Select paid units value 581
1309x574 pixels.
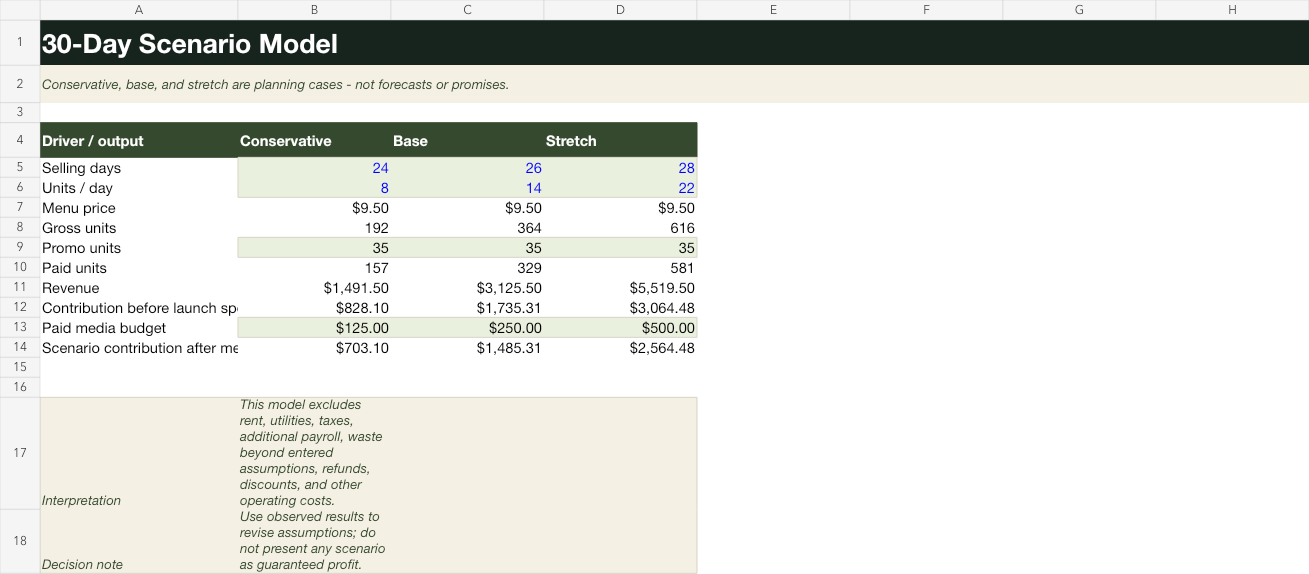[620, 268]
